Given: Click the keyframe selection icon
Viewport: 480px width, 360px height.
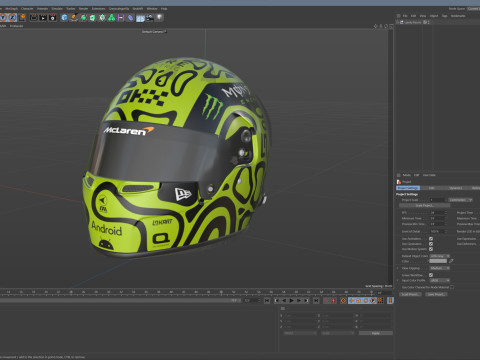Looking at the screenshot, I should tap(343, 301).
